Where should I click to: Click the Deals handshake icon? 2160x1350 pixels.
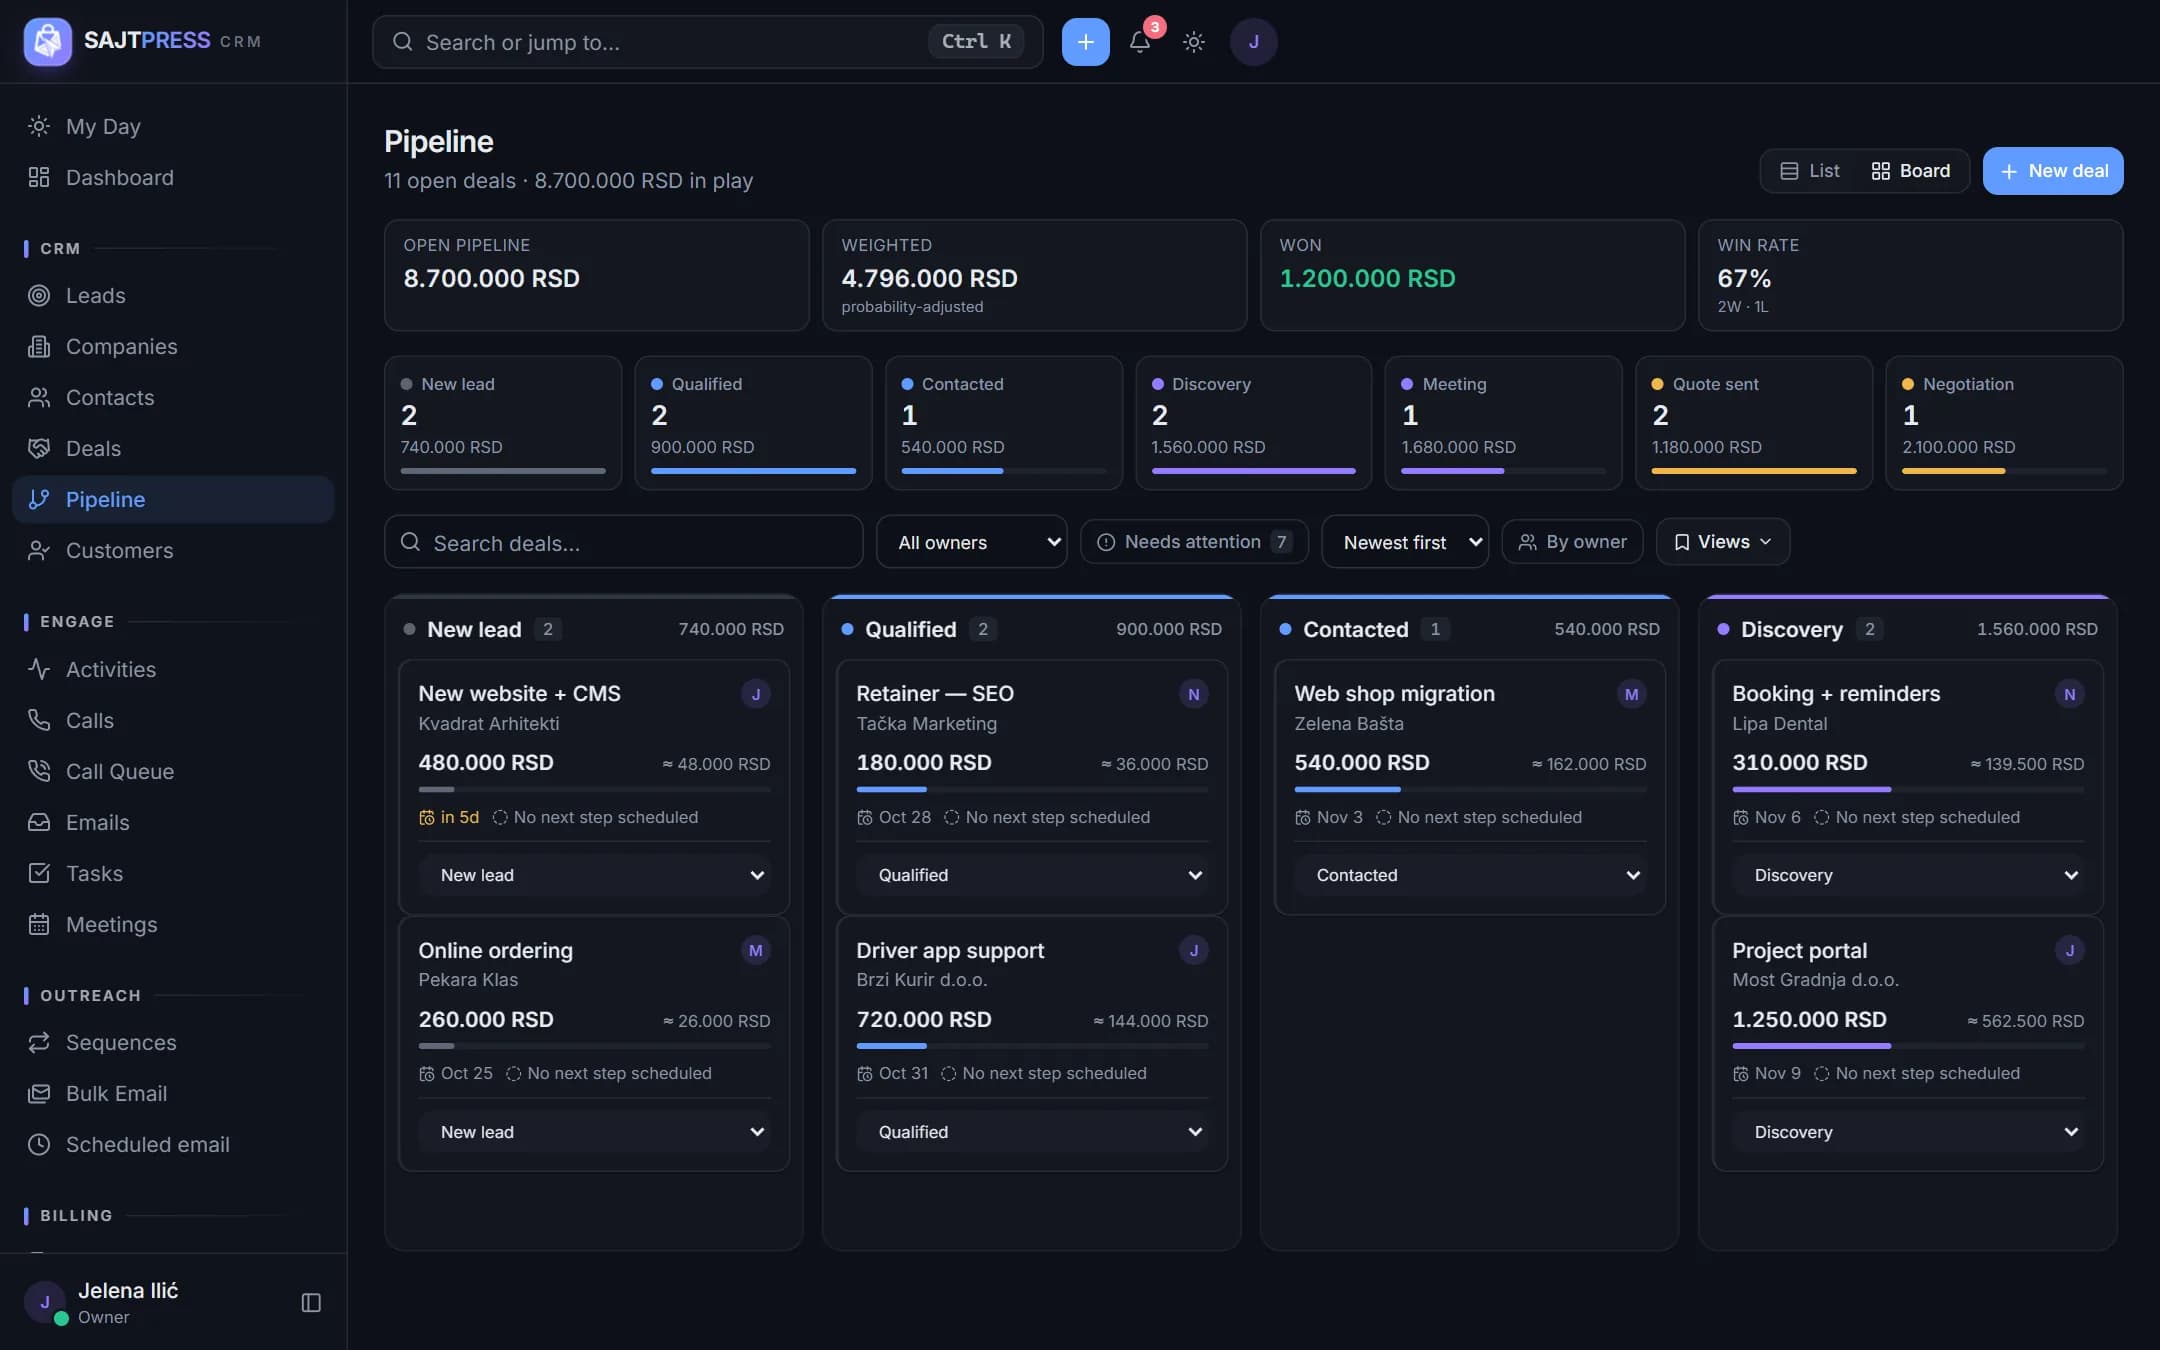[x=39, y=448]
